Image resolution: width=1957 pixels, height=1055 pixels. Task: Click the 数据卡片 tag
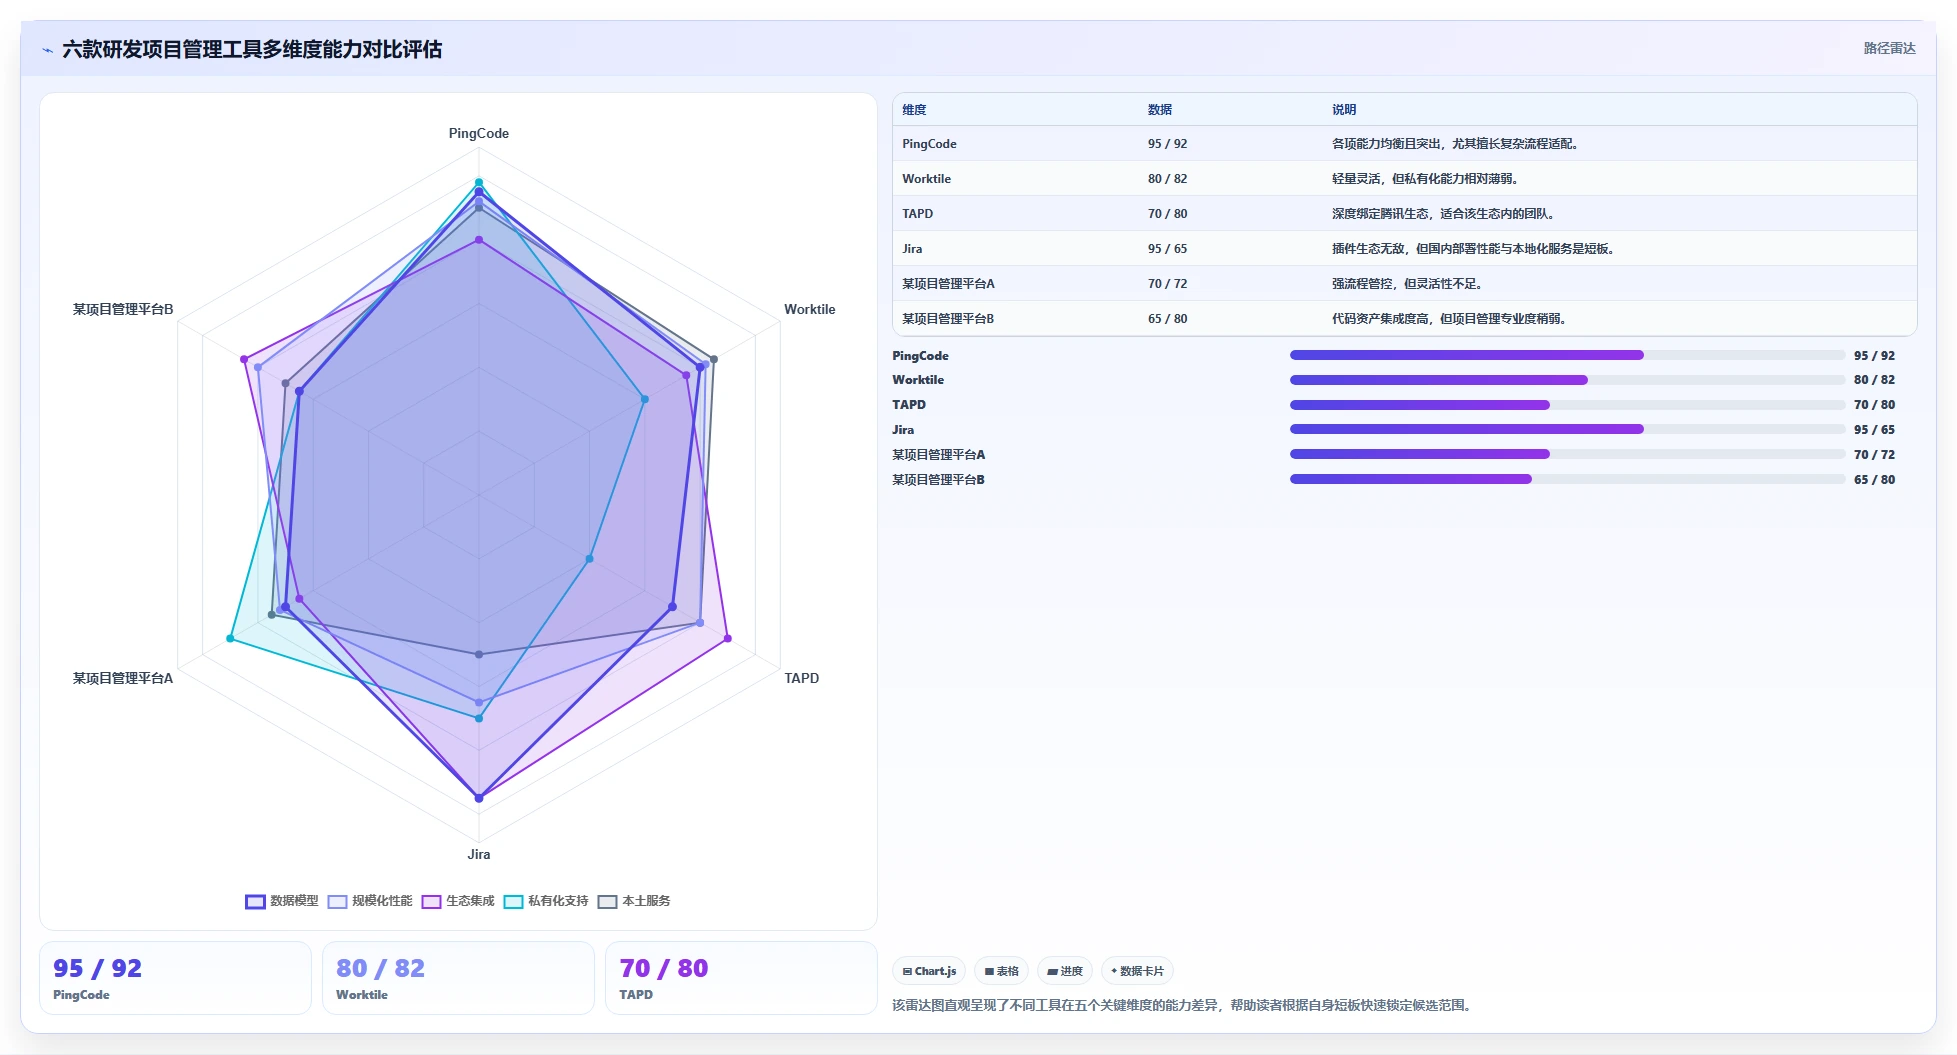tap(1137, 971)
